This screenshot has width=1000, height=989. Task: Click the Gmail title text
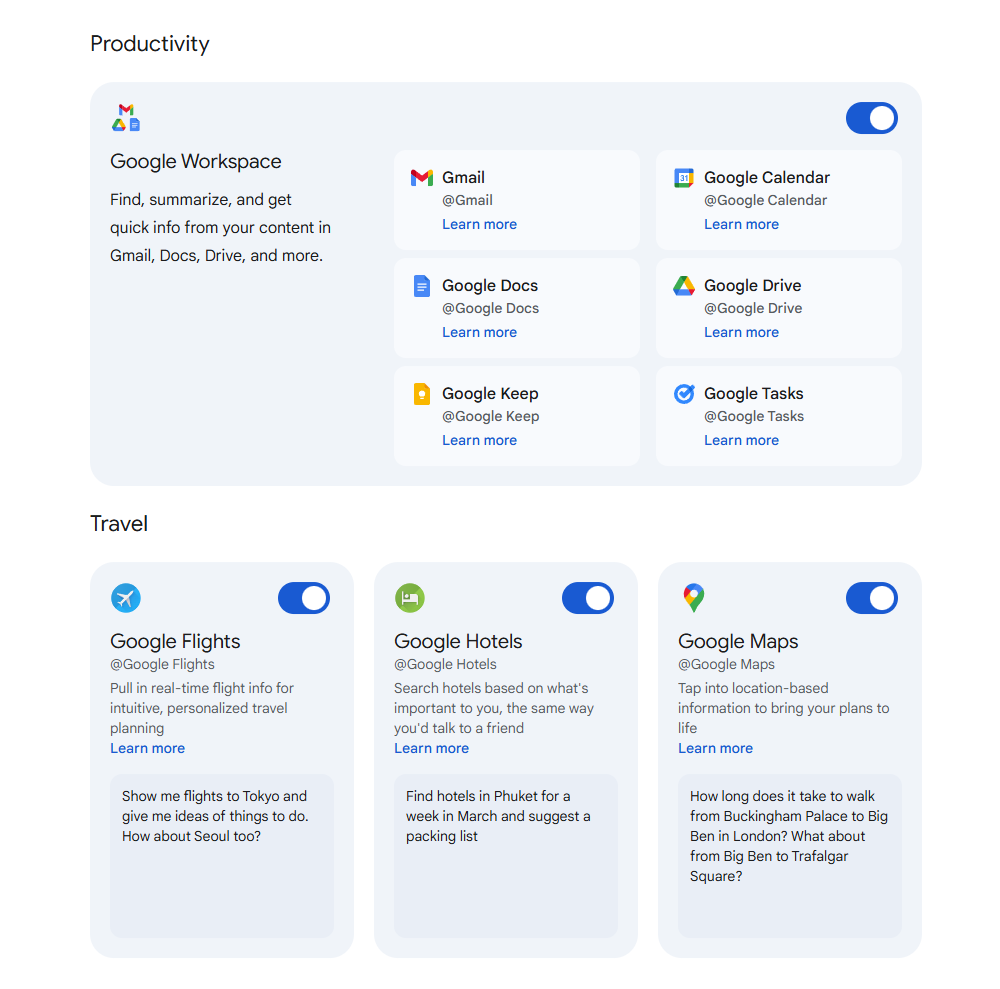click(464, 178)
